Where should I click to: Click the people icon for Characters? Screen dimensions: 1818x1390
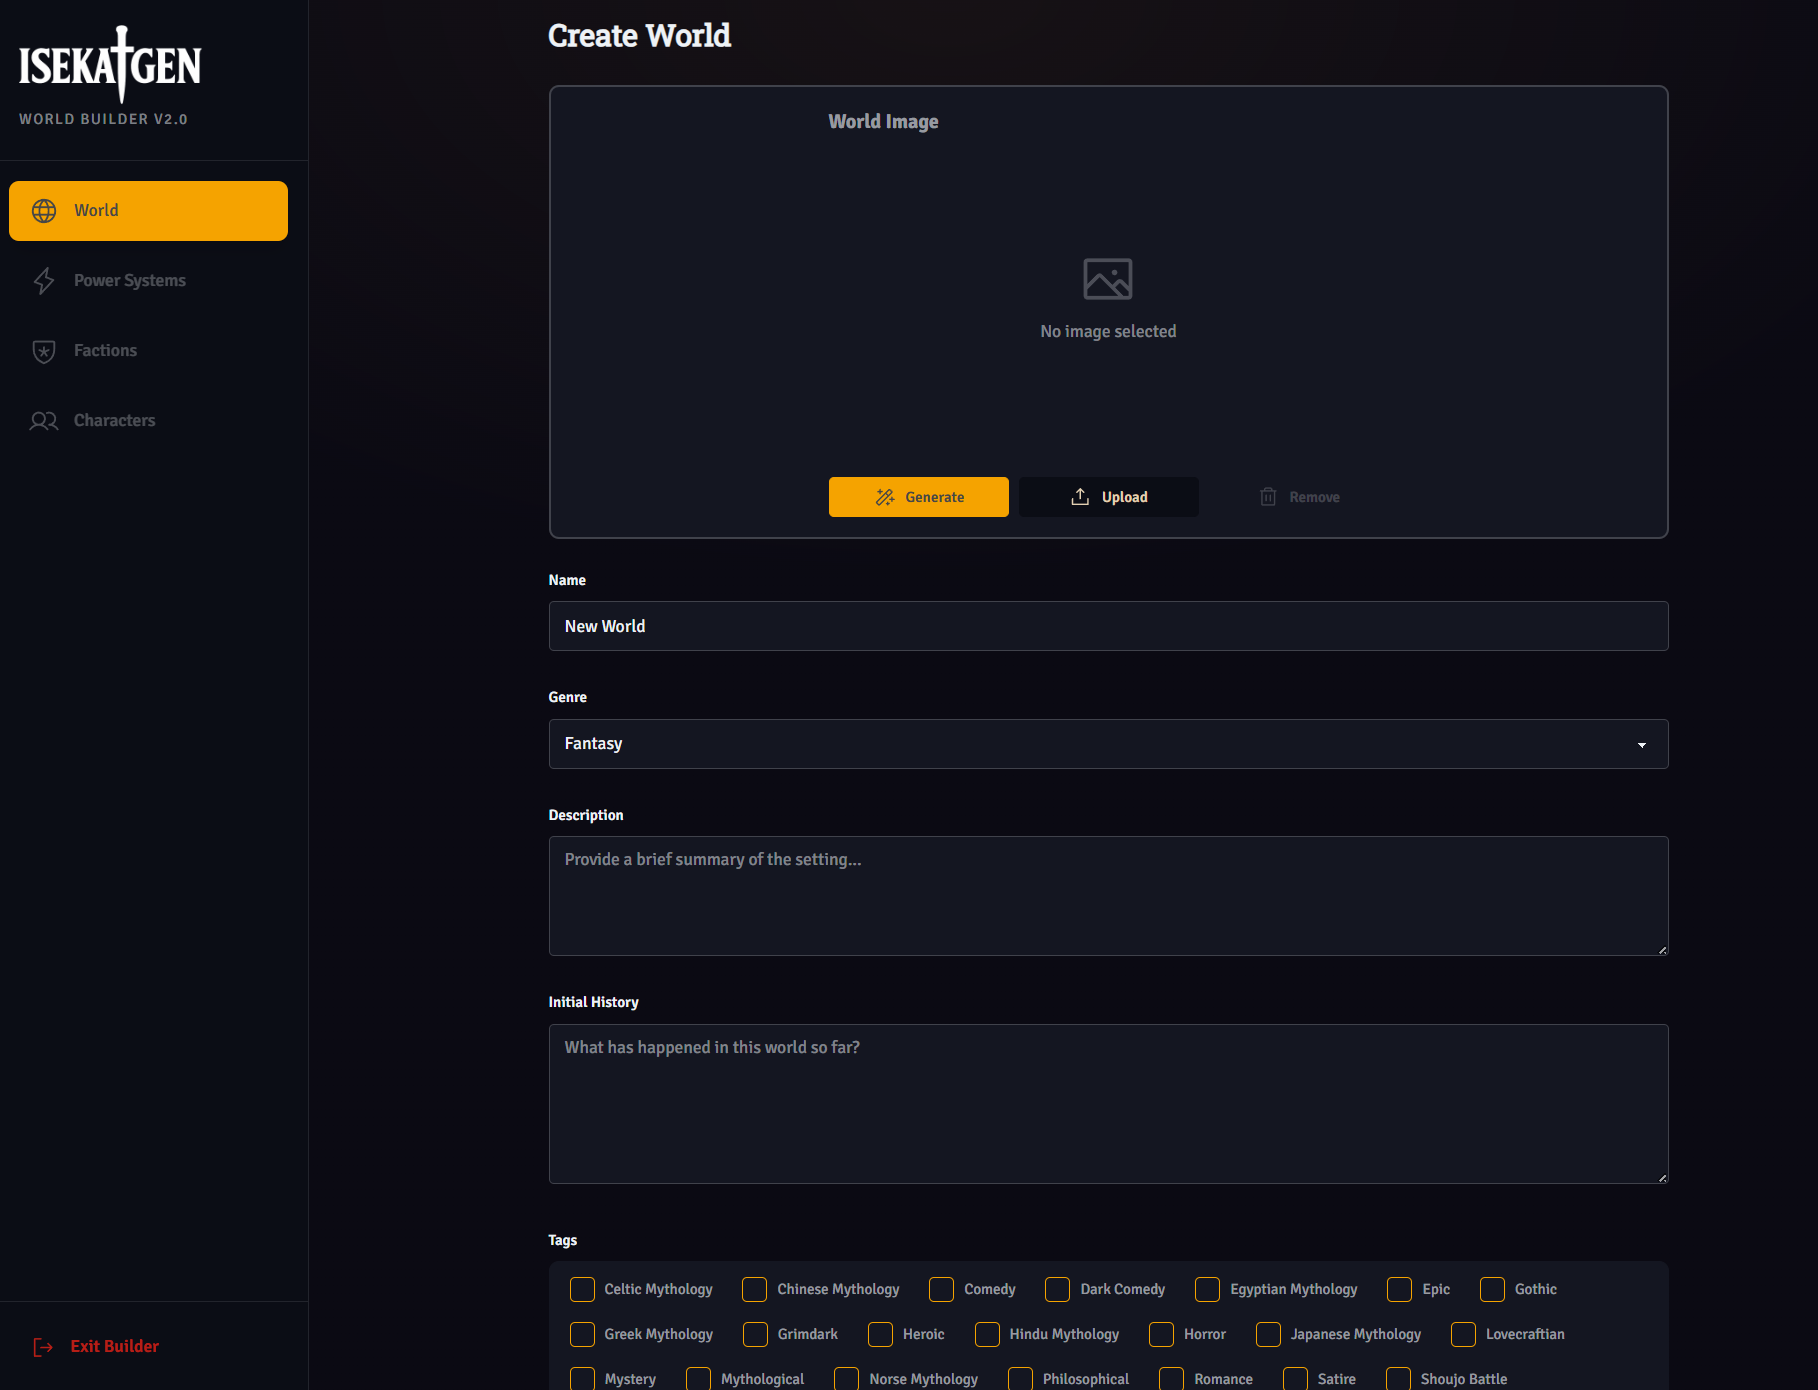[x=44, y=421]
